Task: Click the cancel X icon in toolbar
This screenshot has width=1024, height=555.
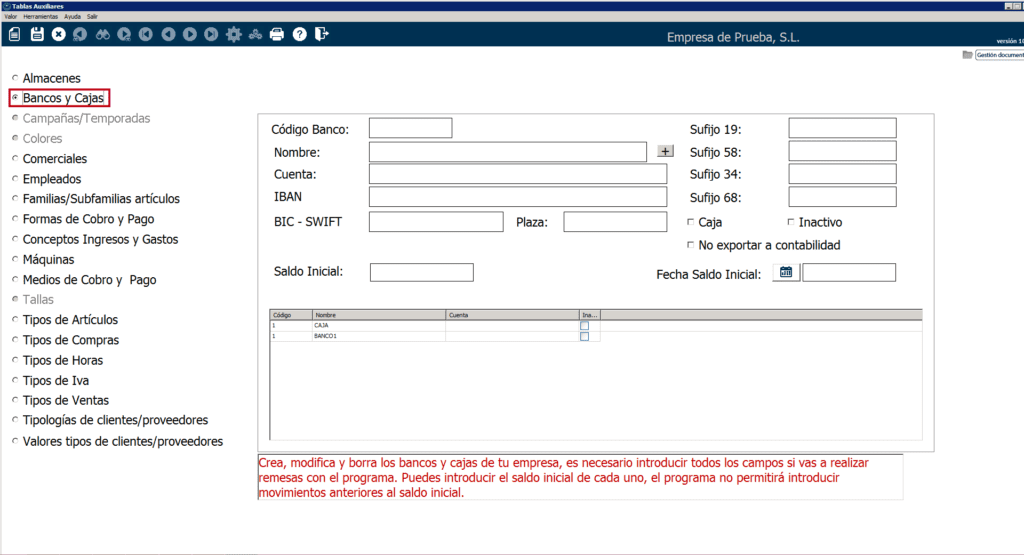Action: (x=59, y=35)
